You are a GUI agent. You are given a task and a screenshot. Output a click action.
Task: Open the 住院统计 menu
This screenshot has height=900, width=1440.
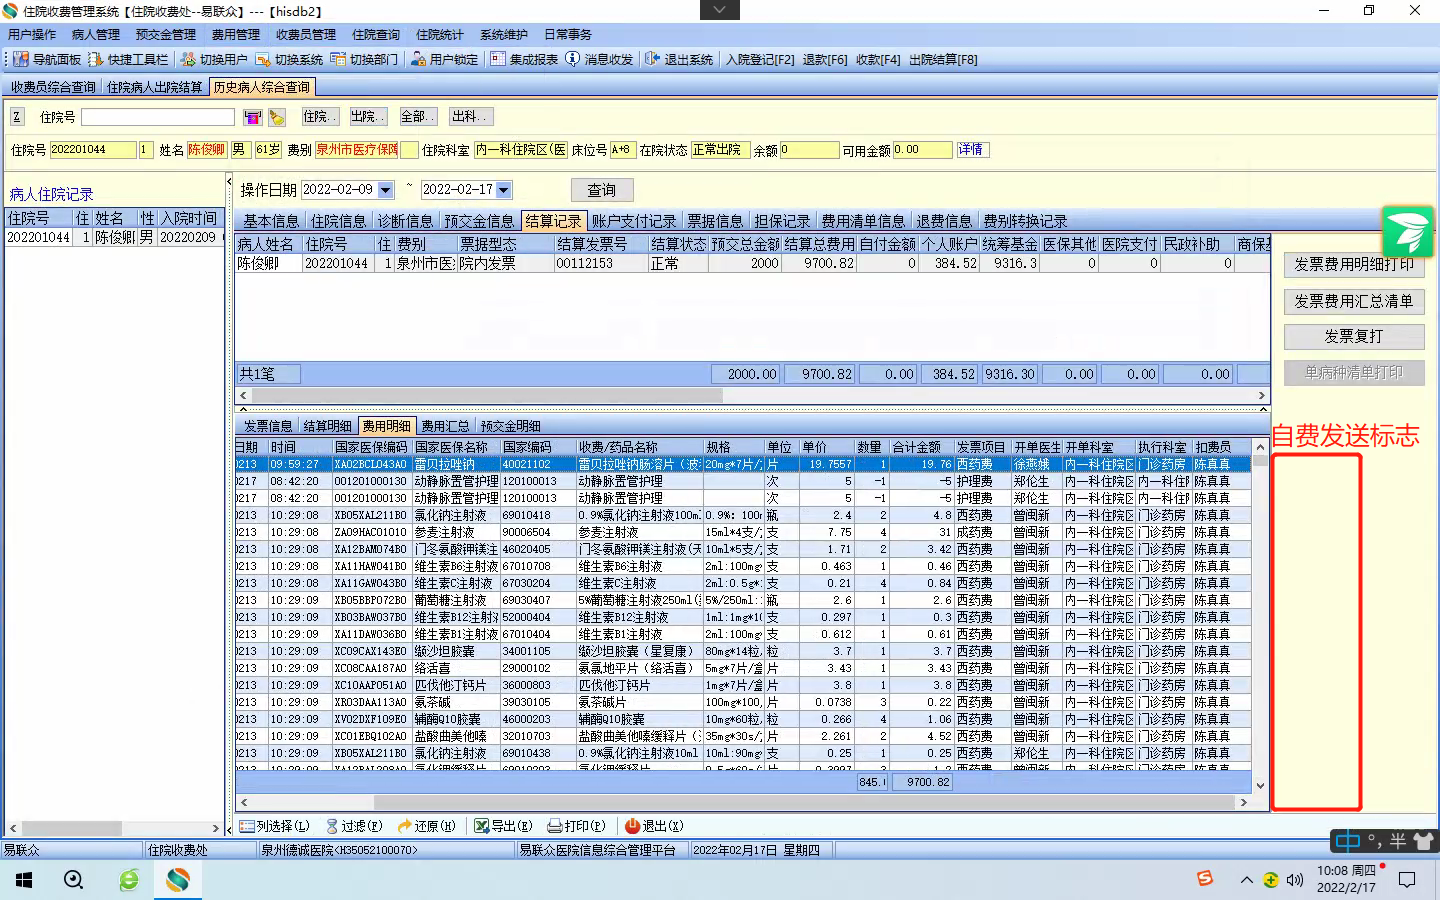pos(439,35)
